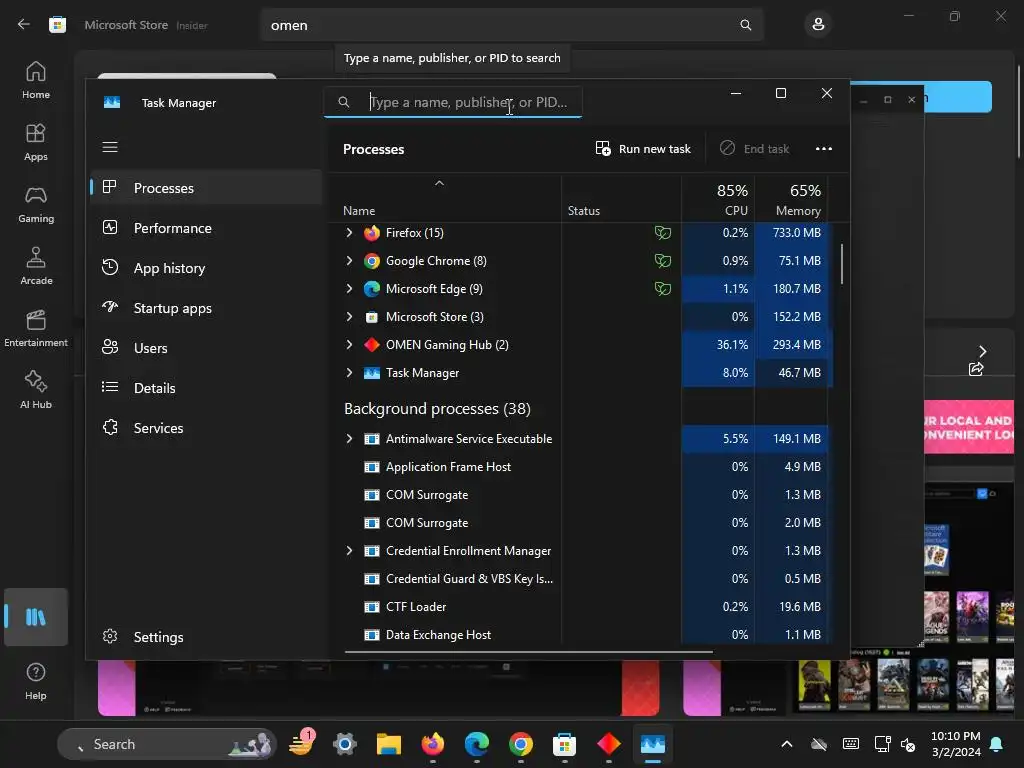Click the share icon in Microsoft Store
Image resolution: width=1024 pixels, height=768 pixels.
976,370
